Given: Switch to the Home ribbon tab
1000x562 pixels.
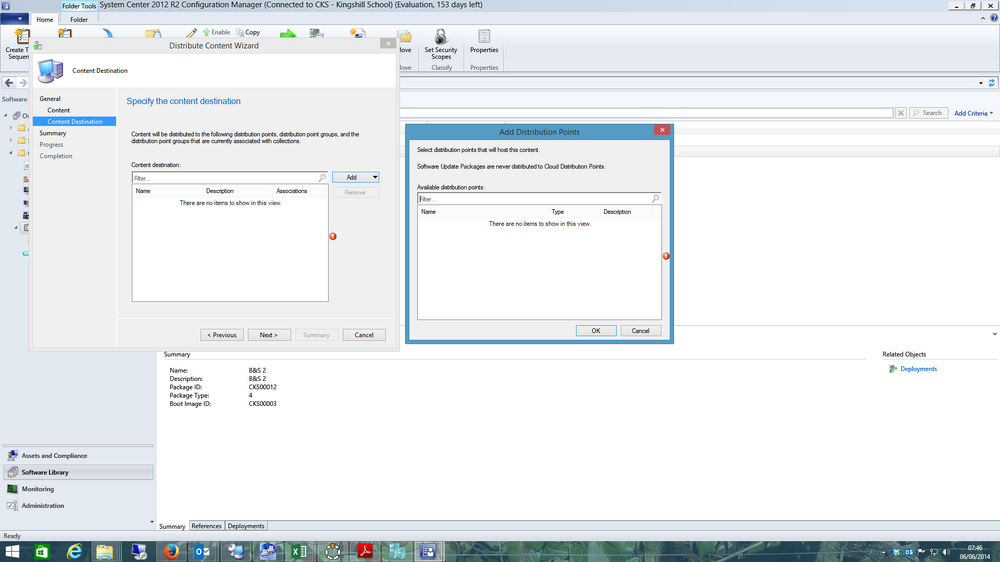Looking at the screenshot, I should point(45,19).
